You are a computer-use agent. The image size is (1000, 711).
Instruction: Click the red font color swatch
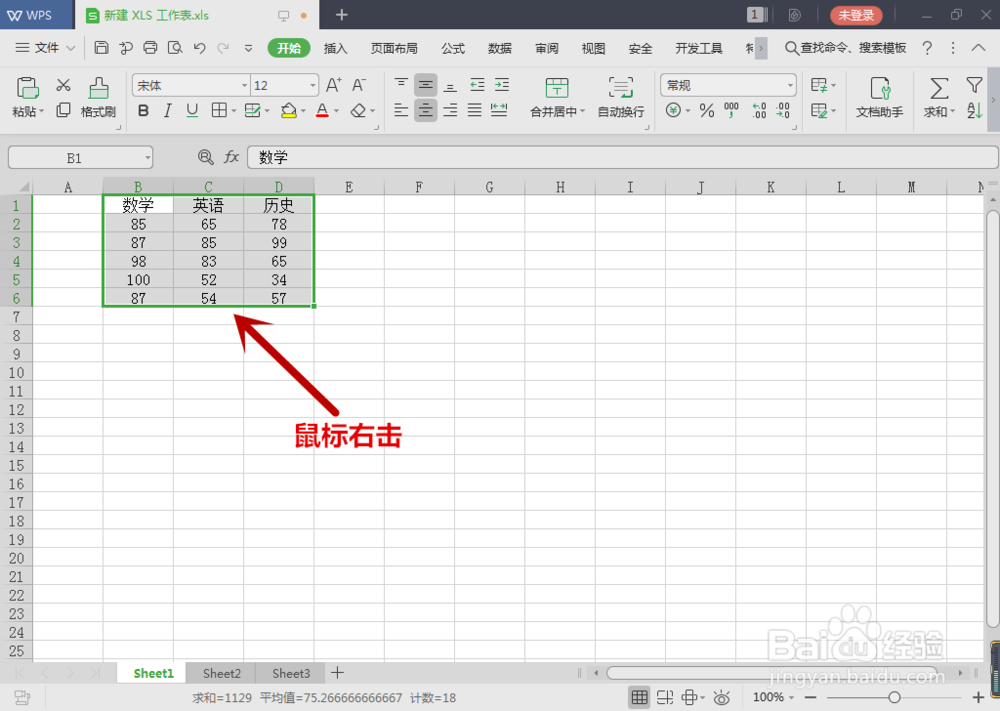[x=323, y=111]
